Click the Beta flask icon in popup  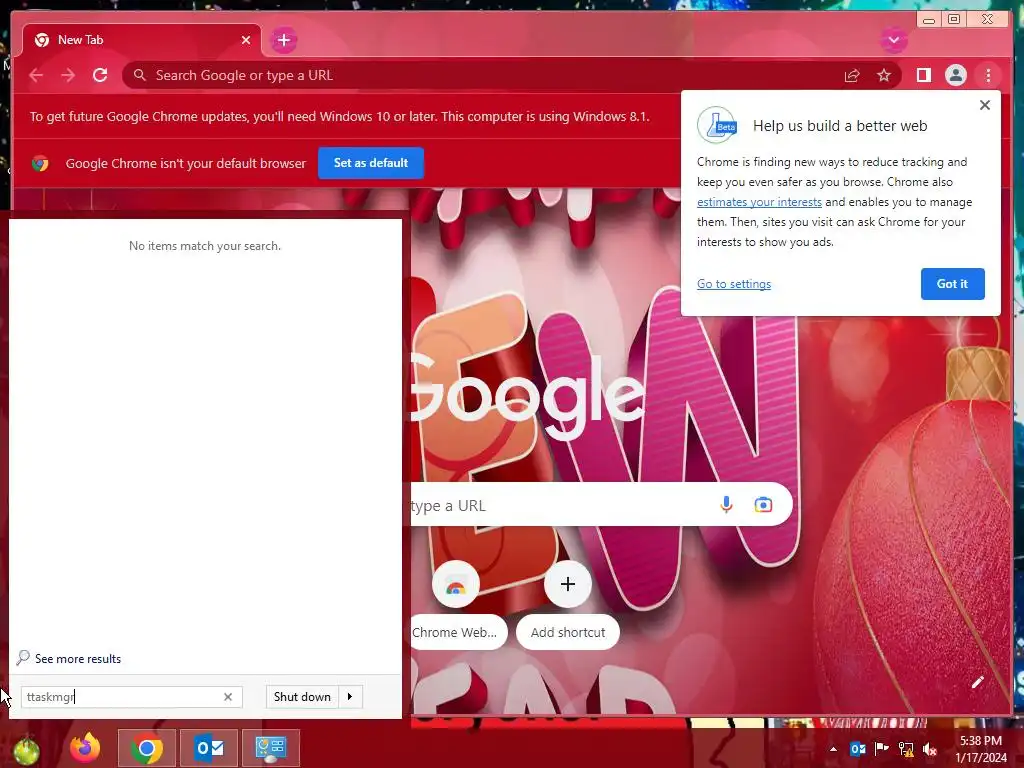tap(717, 125)
